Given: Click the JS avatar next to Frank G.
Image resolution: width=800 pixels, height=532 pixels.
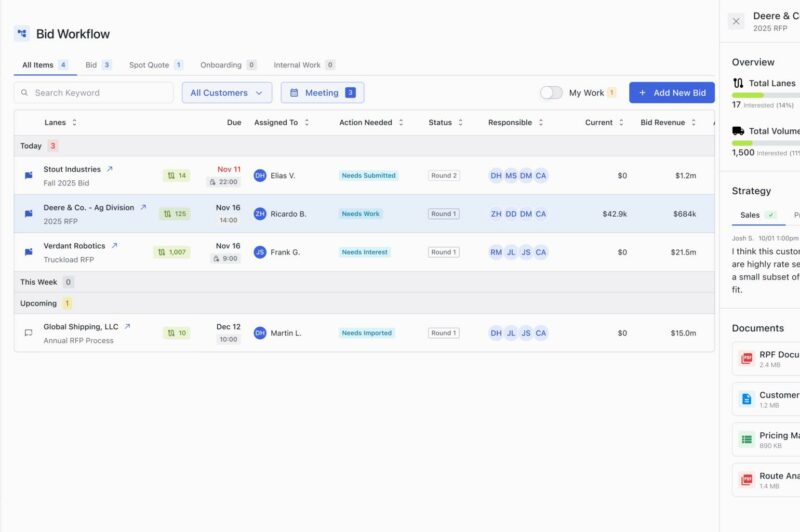Looking at the screenshot, I should tap(260, 252).
